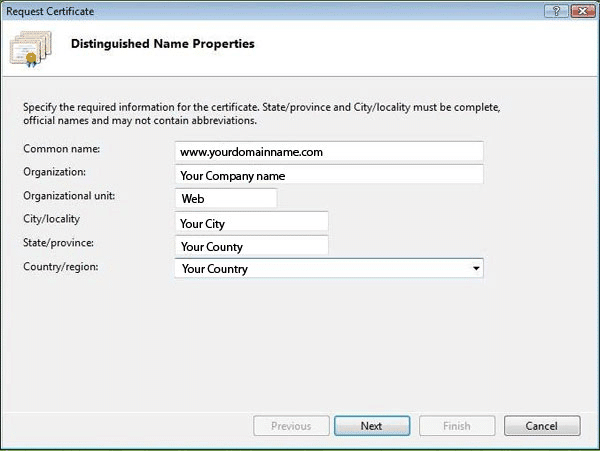Click the Distinguished Name Properties heading
600x451 pixels.
click(162, 44)
